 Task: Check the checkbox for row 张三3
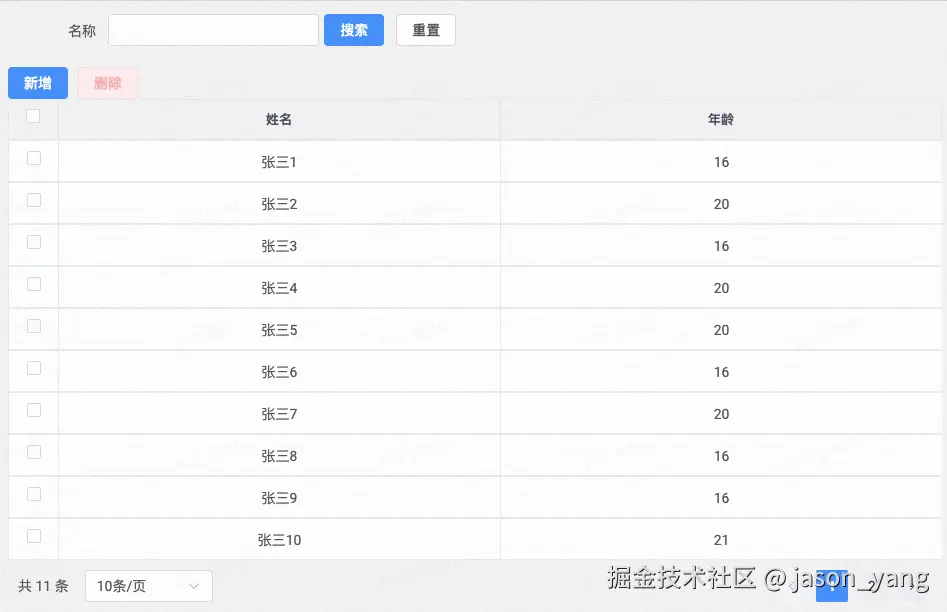(34, 242)
